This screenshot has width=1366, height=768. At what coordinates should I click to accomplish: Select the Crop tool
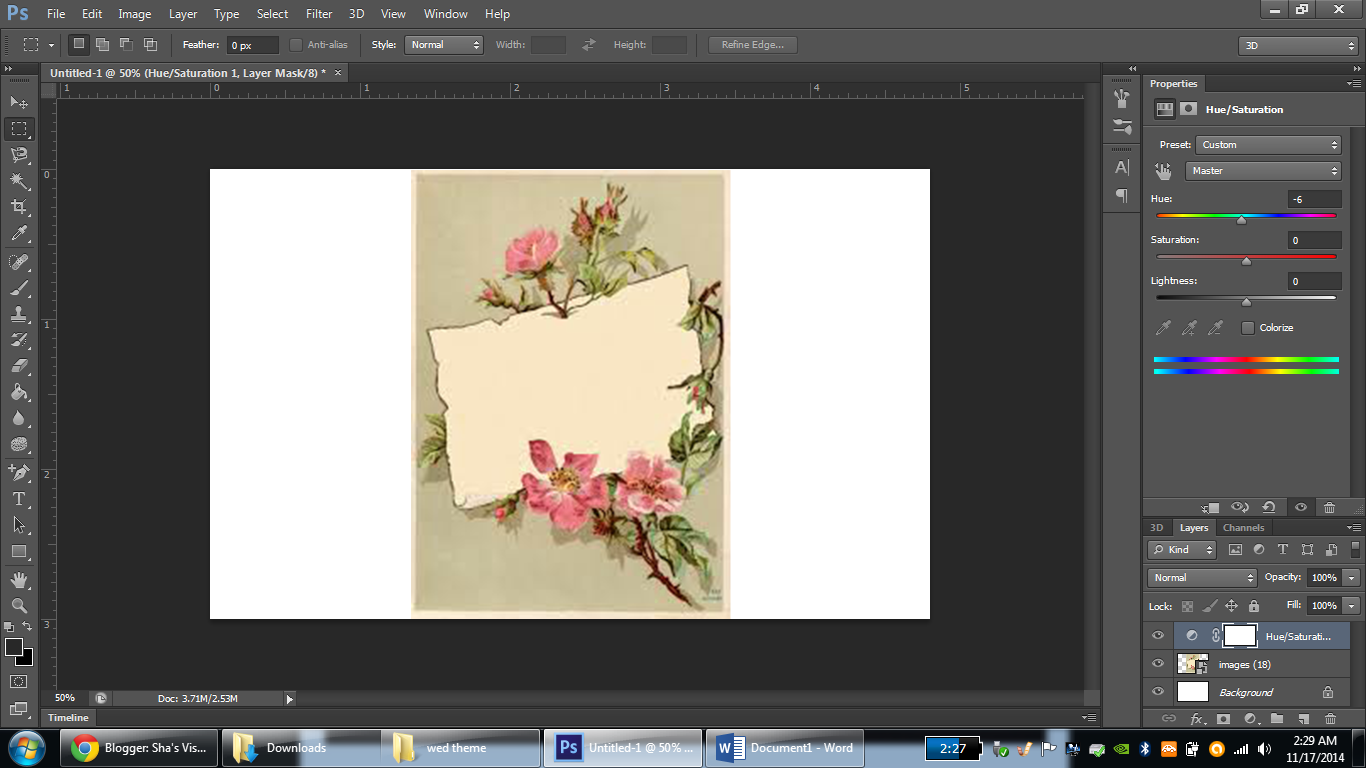(19, 207)
